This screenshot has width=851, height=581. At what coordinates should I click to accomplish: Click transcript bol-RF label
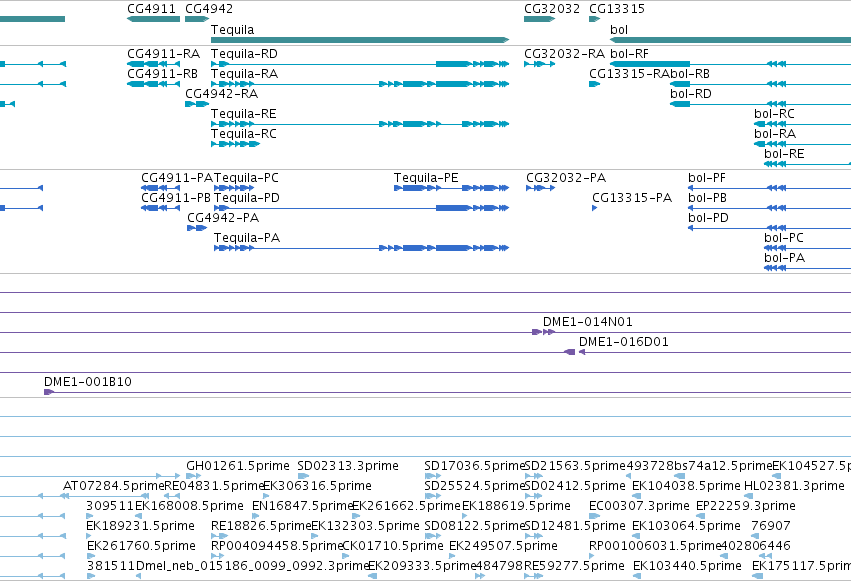[629, 54]
